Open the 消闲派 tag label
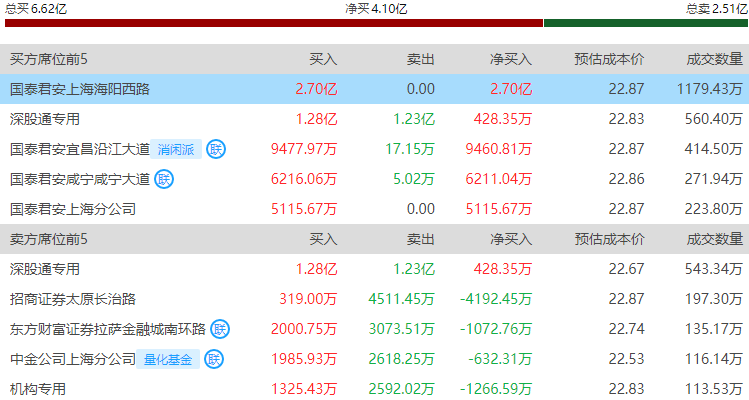 [176, 149]
